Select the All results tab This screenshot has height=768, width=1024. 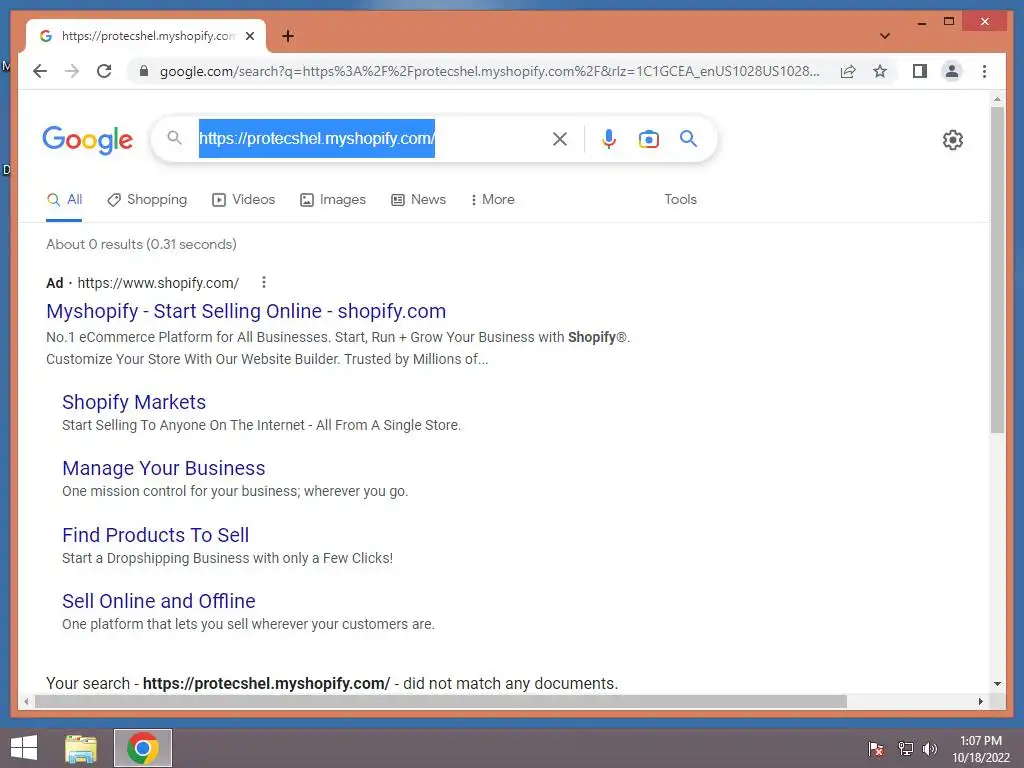(x=64, y=199)
